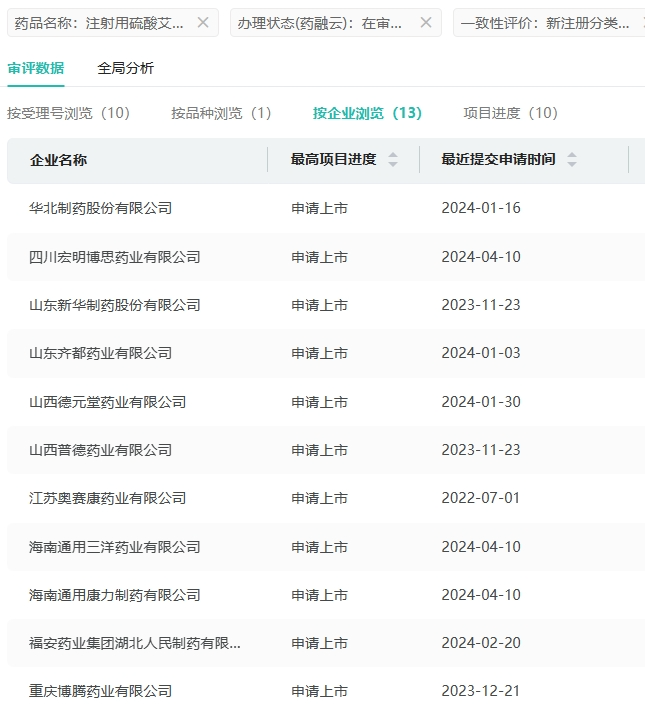This screenshot has width=645, height=711.
Task: Click 申请上市 in 山西德元堂 row
Action: click(x=319, y=402)
